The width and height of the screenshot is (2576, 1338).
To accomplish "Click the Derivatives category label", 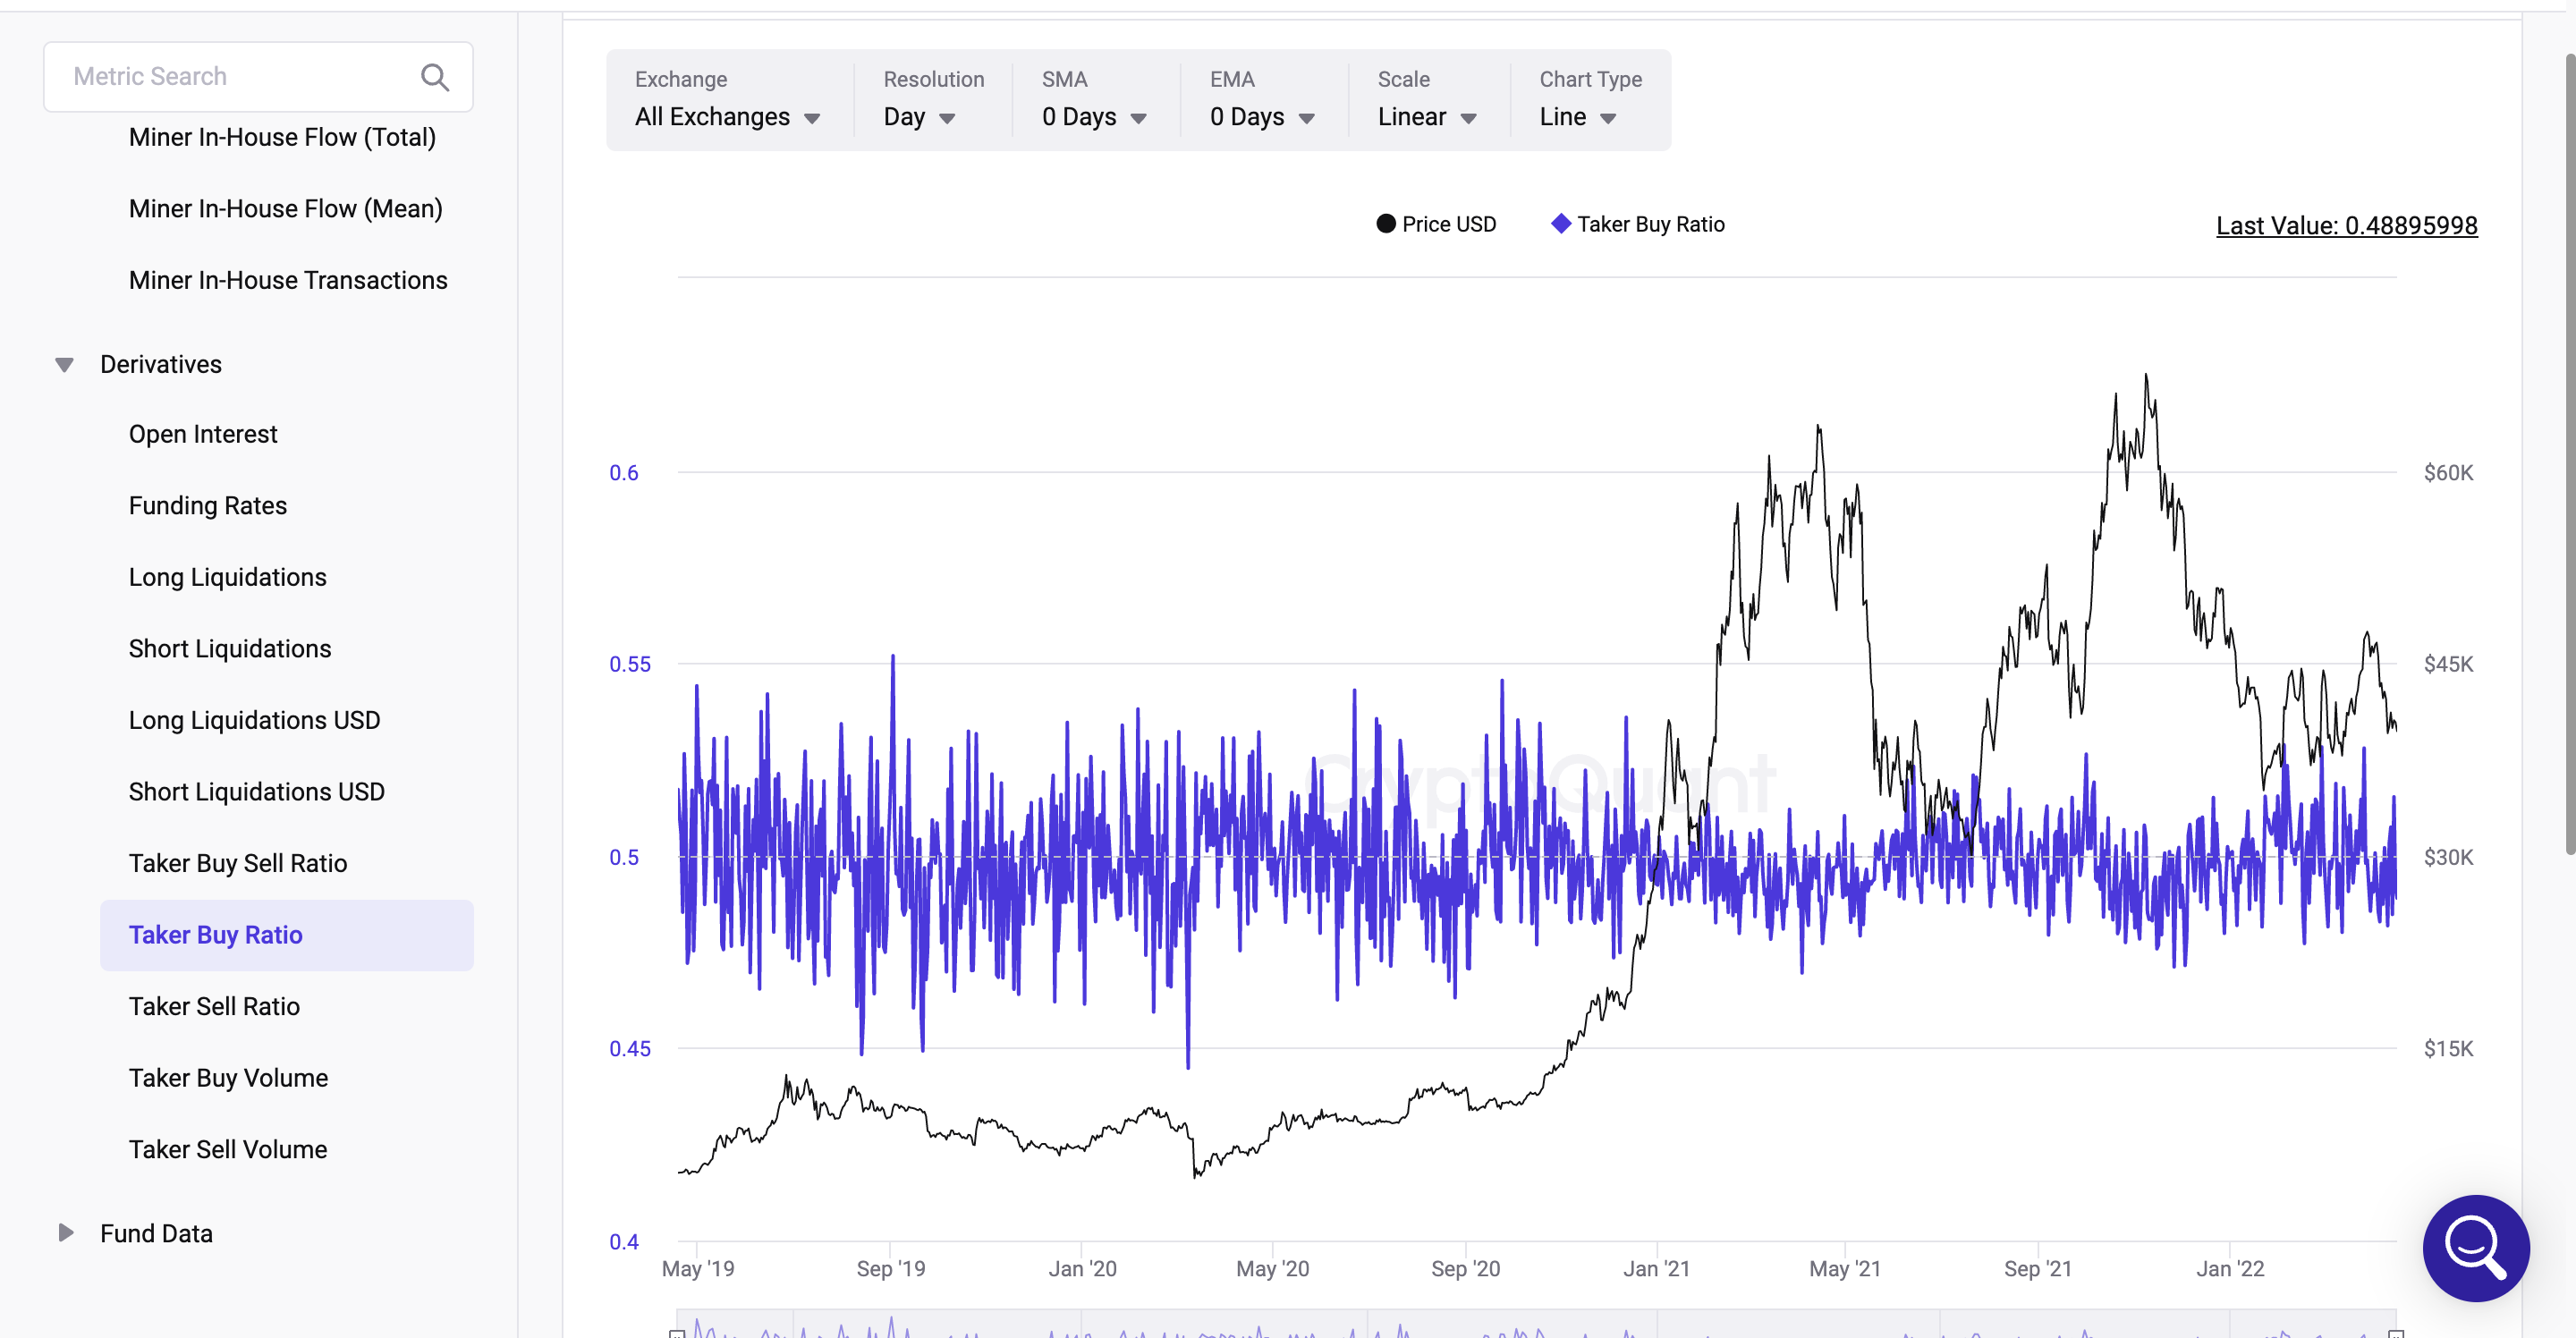I will click(x=161, y=364).
